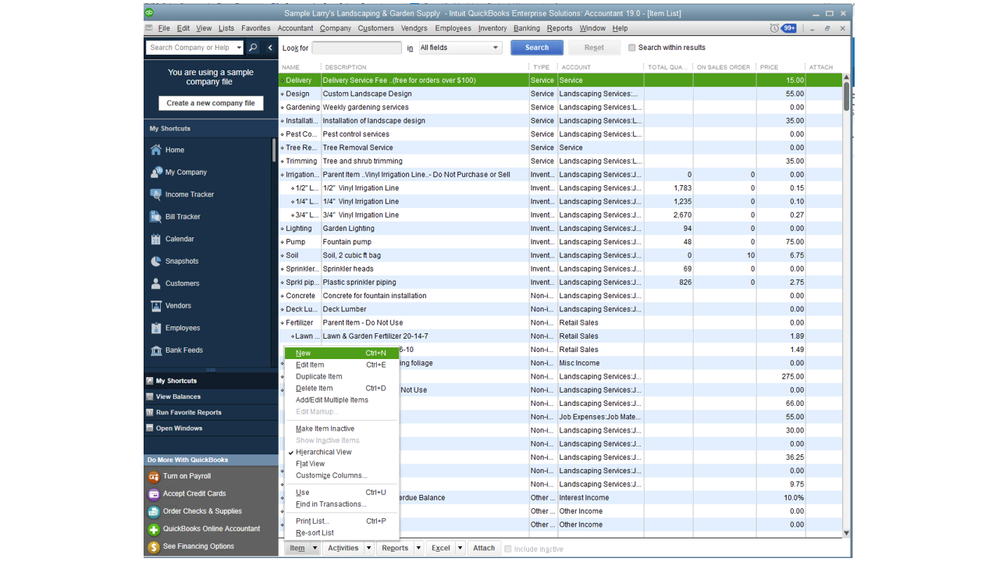Click Order Checks & Supplies icon
The width and height of the screenshot is (999, 562).
(x=154, y=511)
